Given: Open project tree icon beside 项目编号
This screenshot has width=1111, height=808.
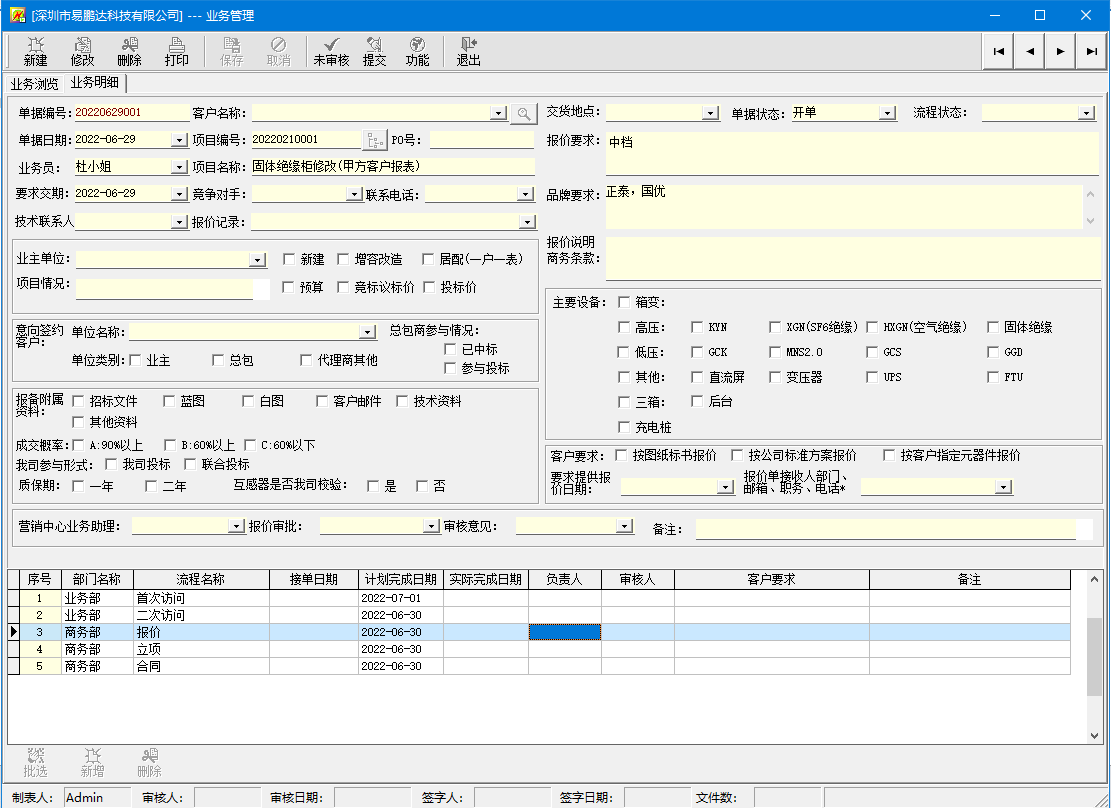Looking at the screenshot, I should pos(375,140).
